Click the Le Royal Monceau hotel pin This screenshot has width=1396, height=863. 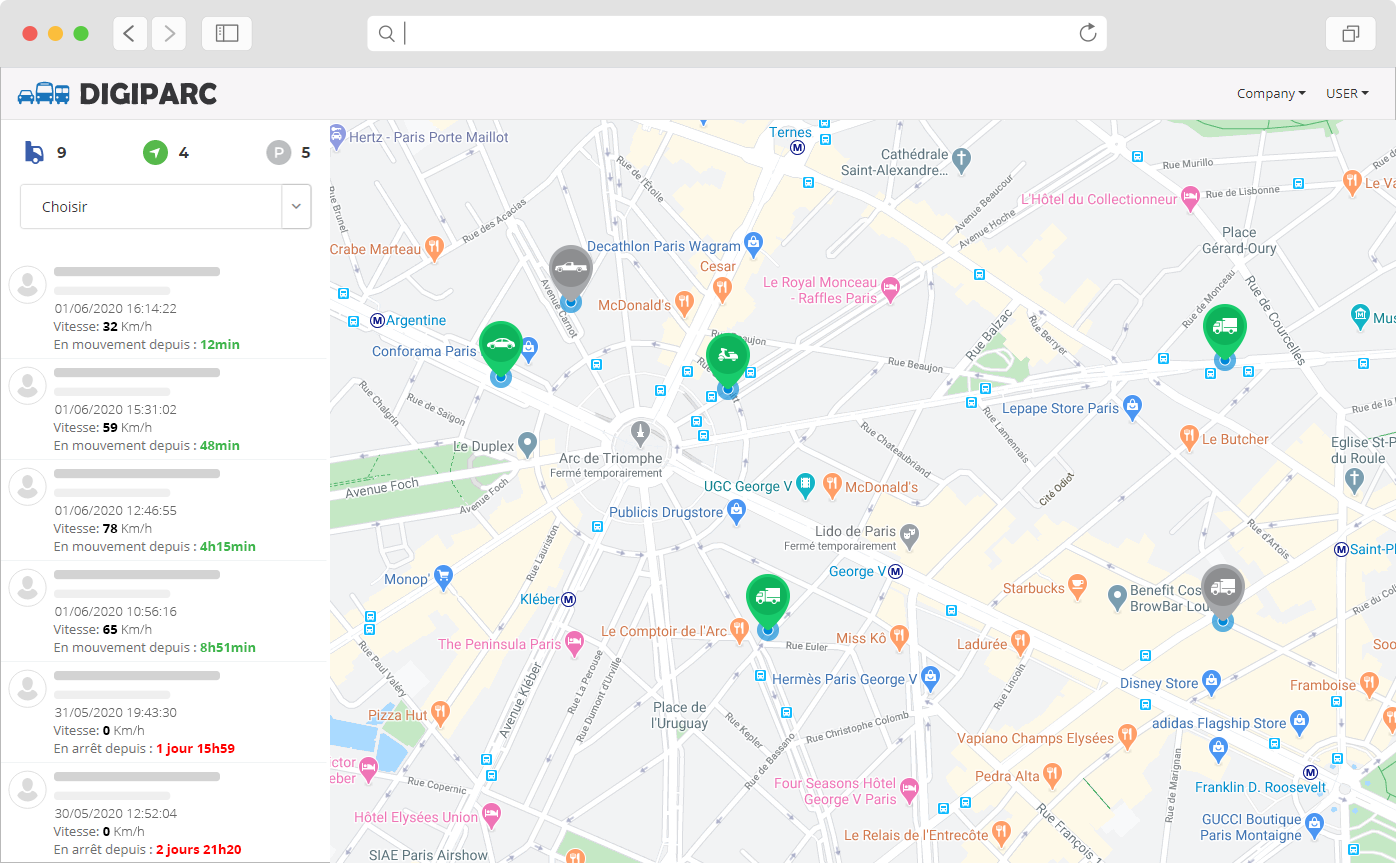tap(890, 289)
